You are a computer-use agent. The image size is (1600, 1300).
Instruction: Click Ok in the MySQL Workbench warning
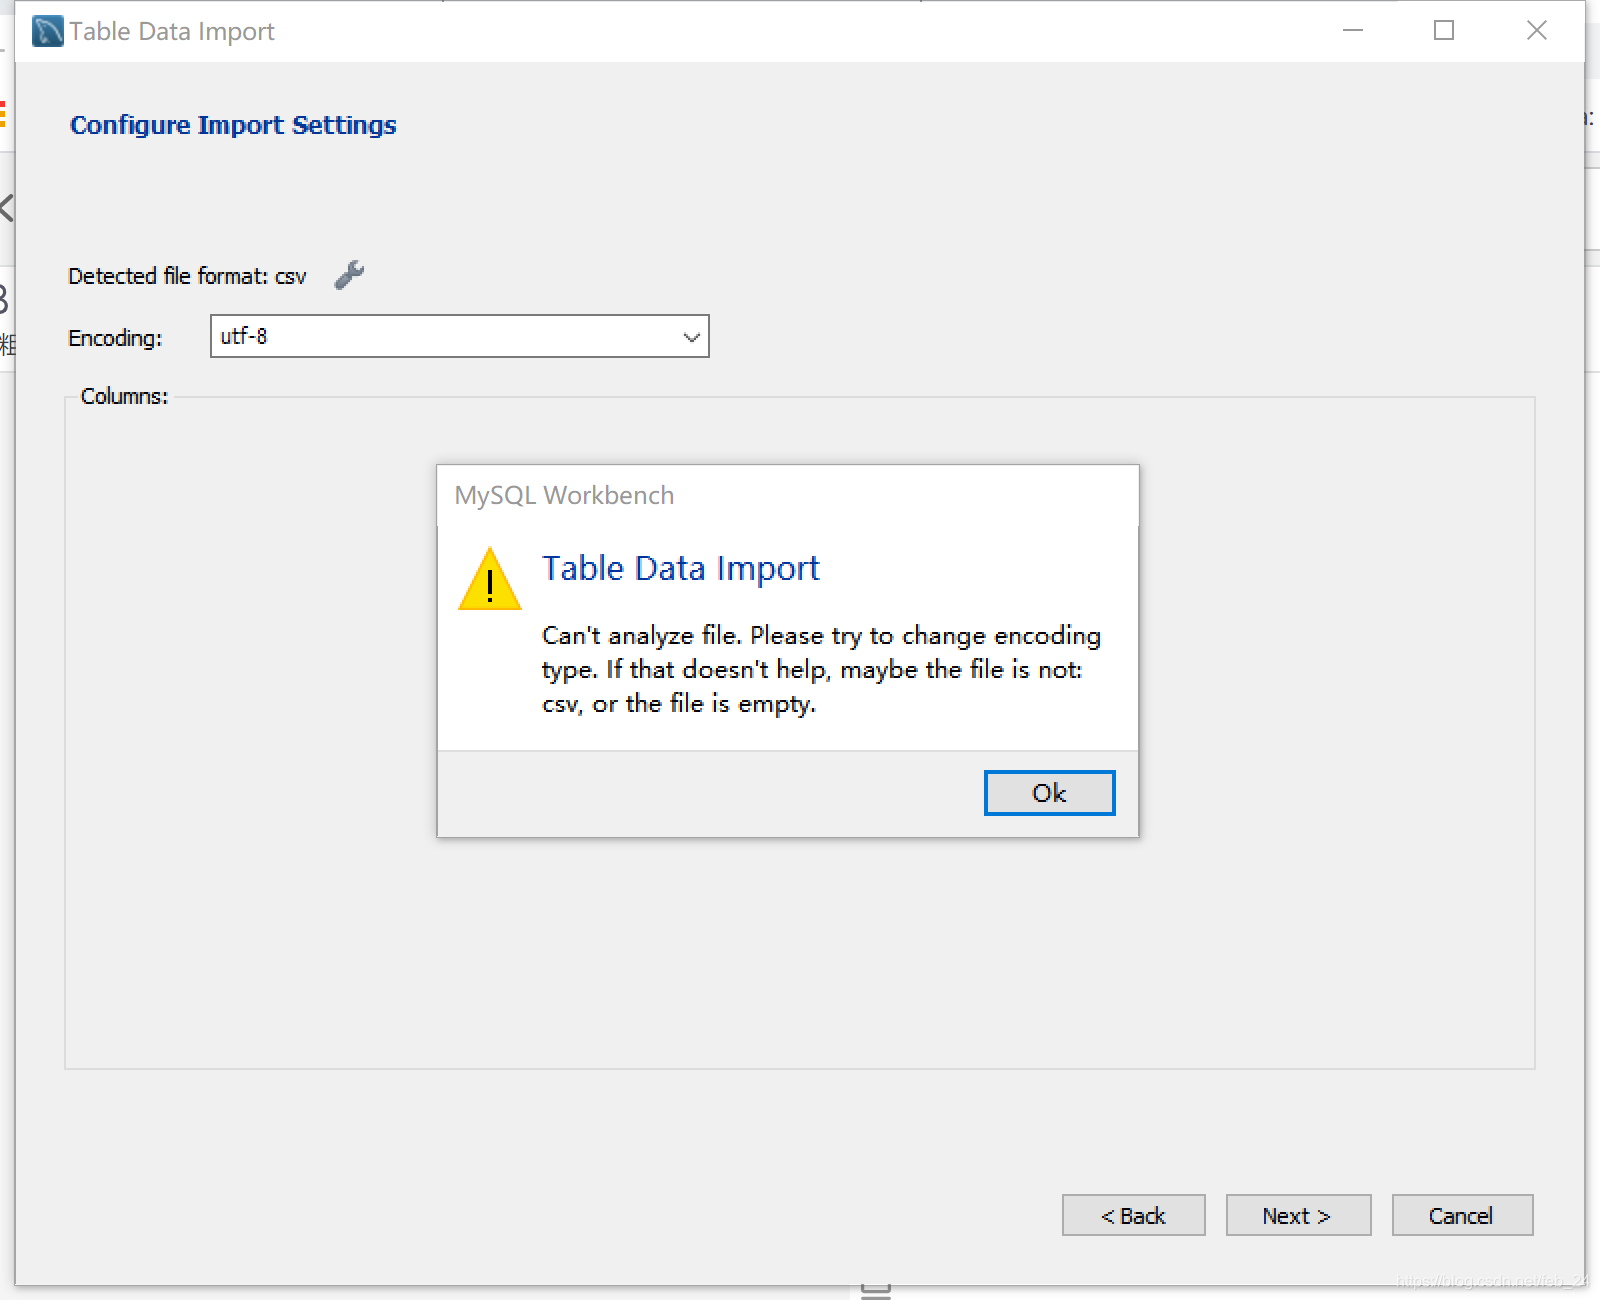coord(1049,793)
